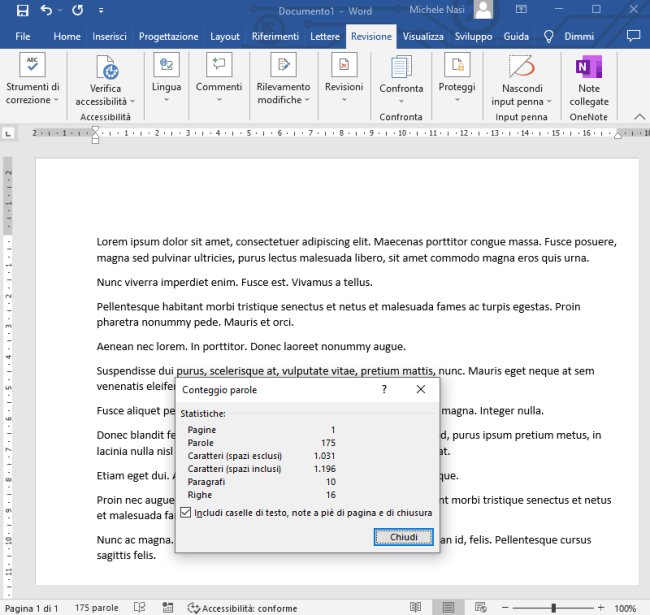Open the Lingua icon menu
Image resolution: width=650 pixels, height=615 pixels.
point(166,65)
